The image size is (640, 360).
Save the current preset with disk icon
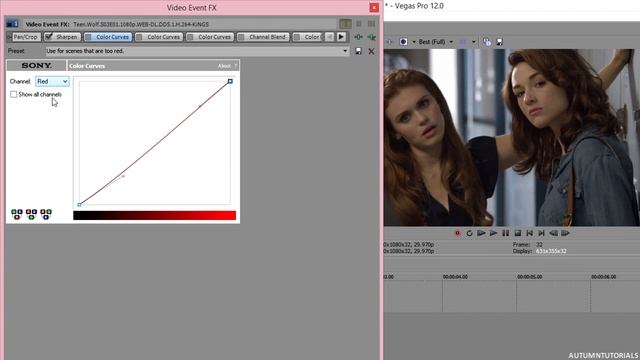(x=358, y=51)
